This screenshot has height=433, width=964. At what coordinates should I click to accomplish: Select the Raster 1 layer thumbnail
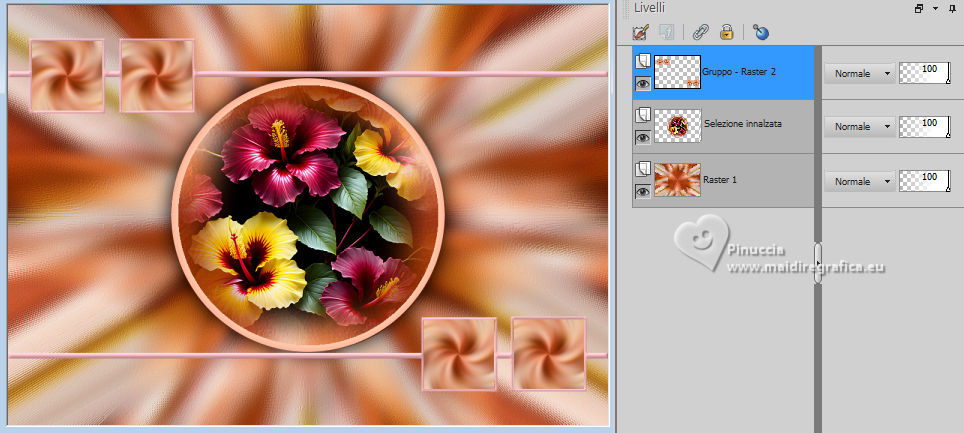pos(678,180)
